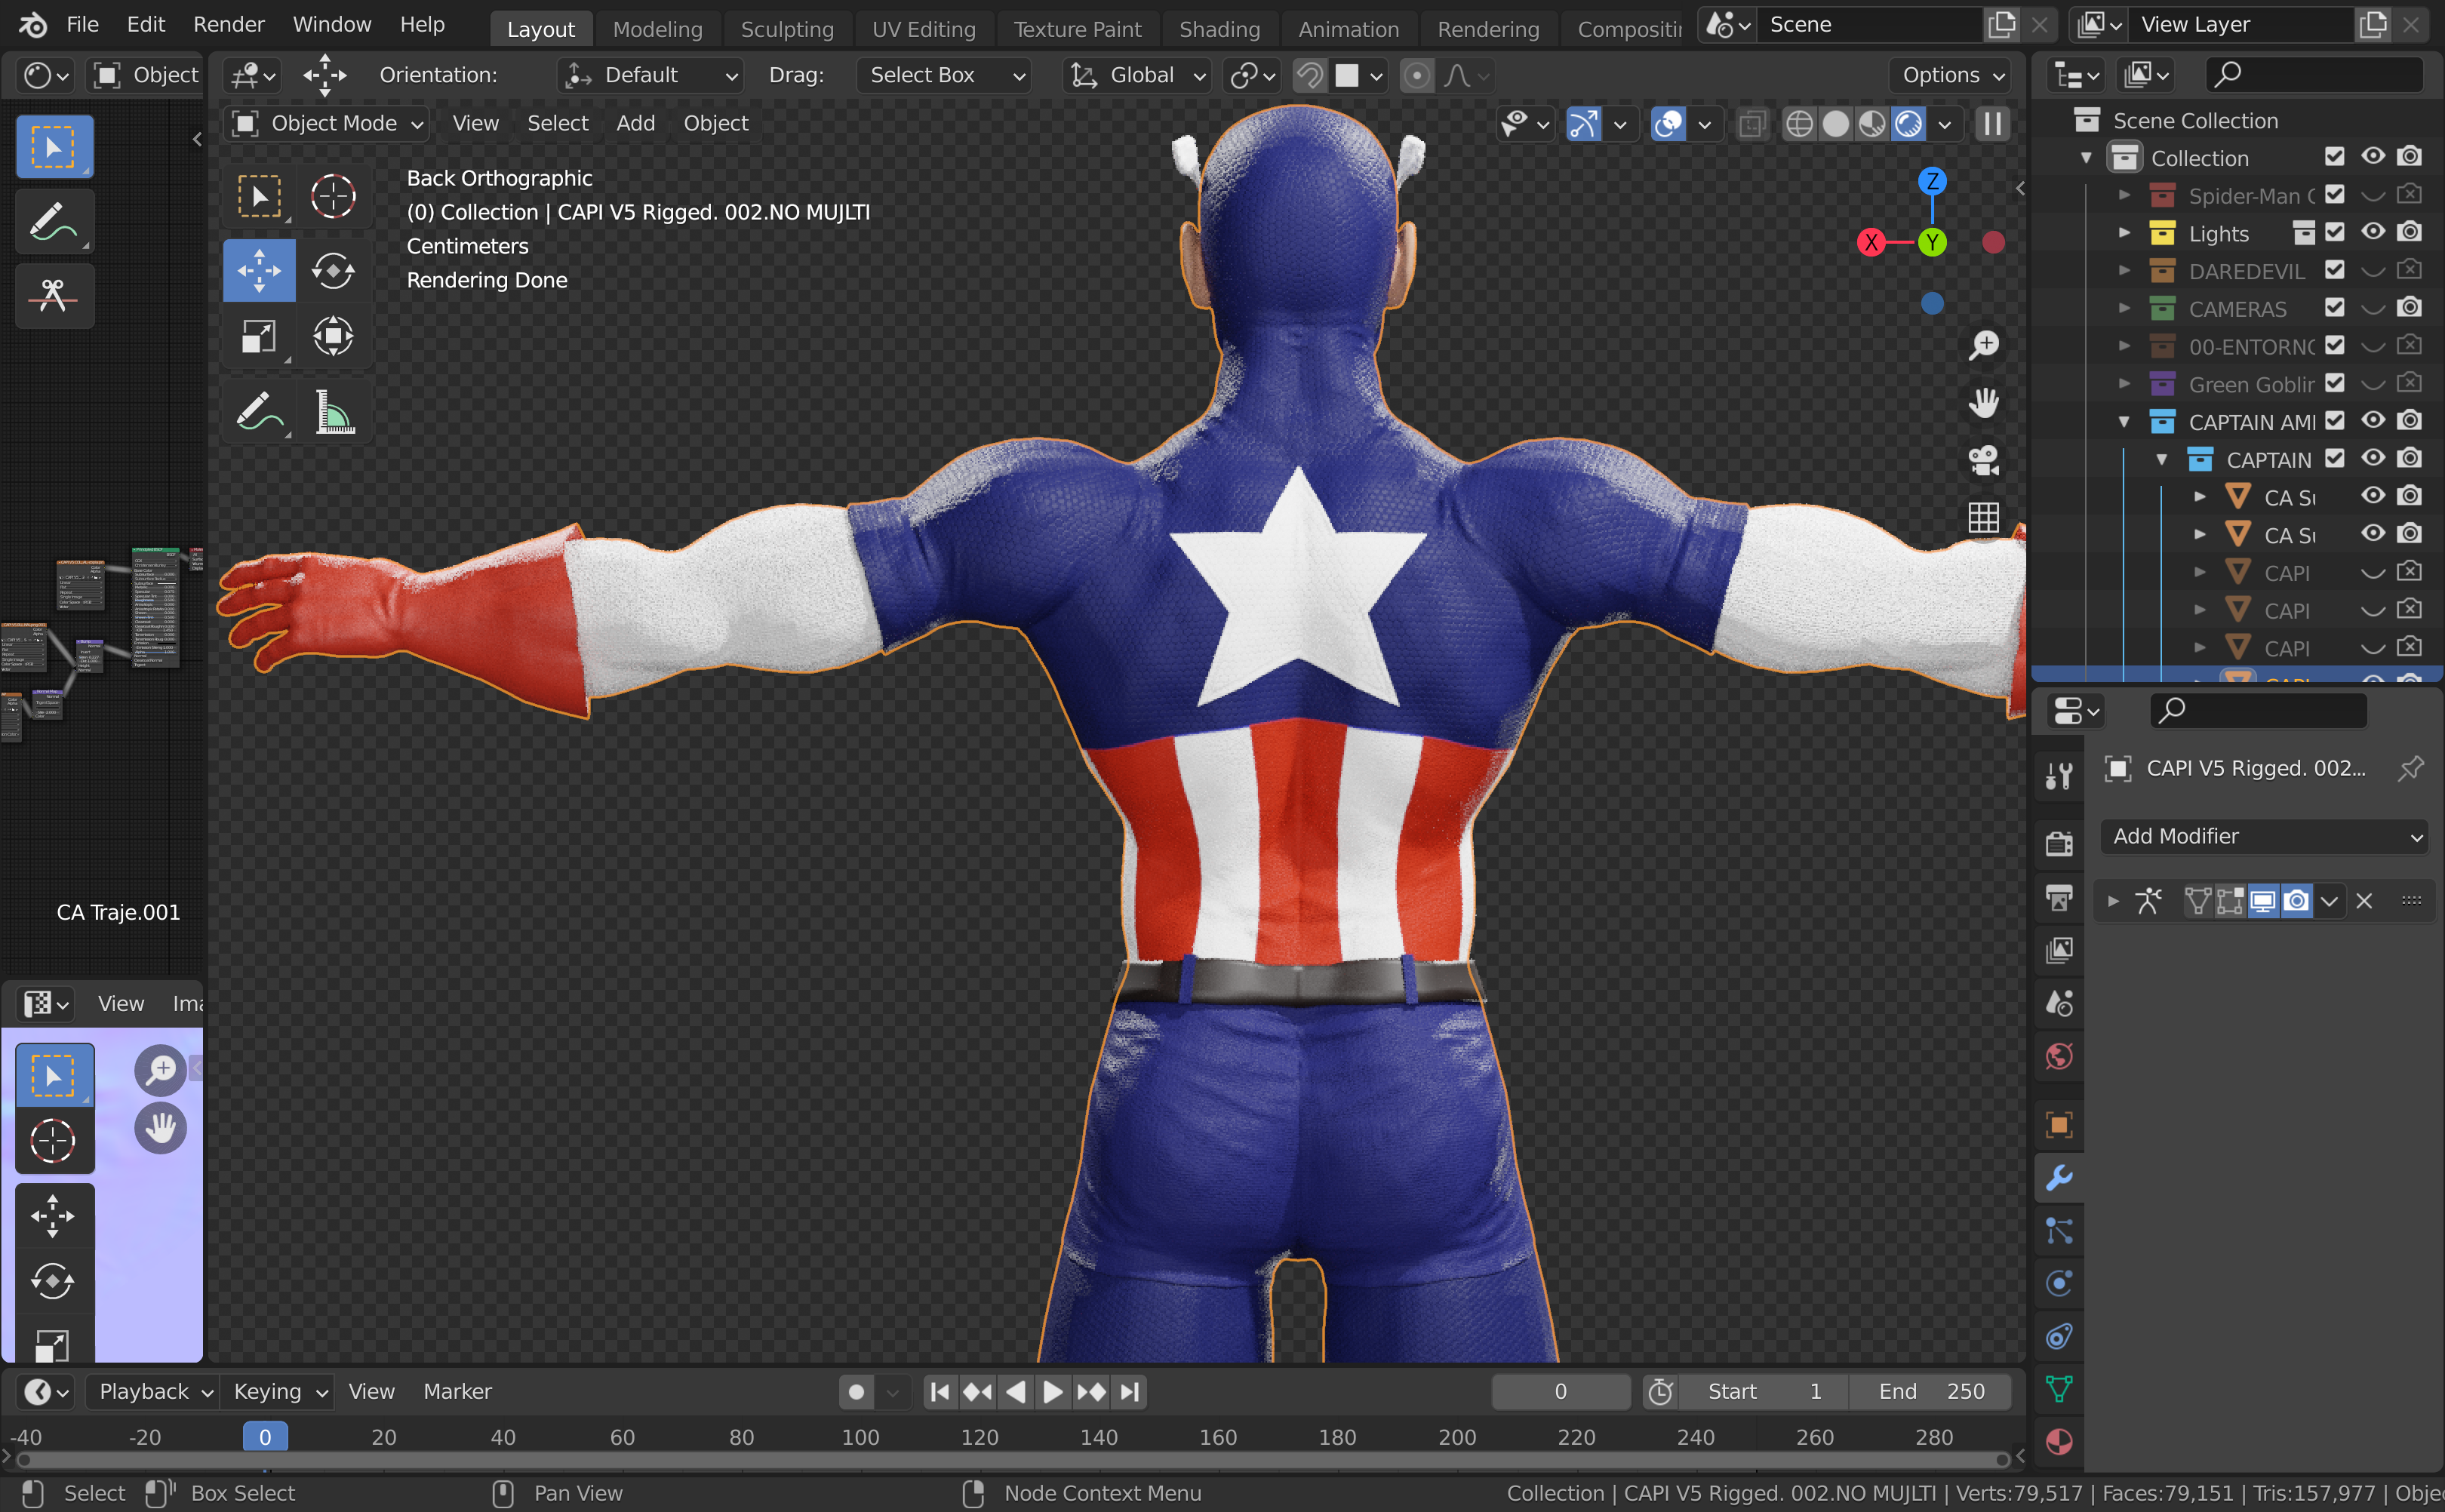Collapse the CAPTAIN AMI collection
This screenshot has width=2445, height=1512.
tap(2124, 422)
